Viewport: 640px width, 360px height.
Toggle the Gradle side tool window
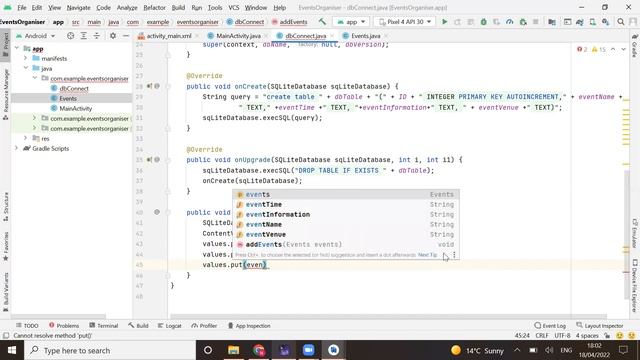[635, 46]
